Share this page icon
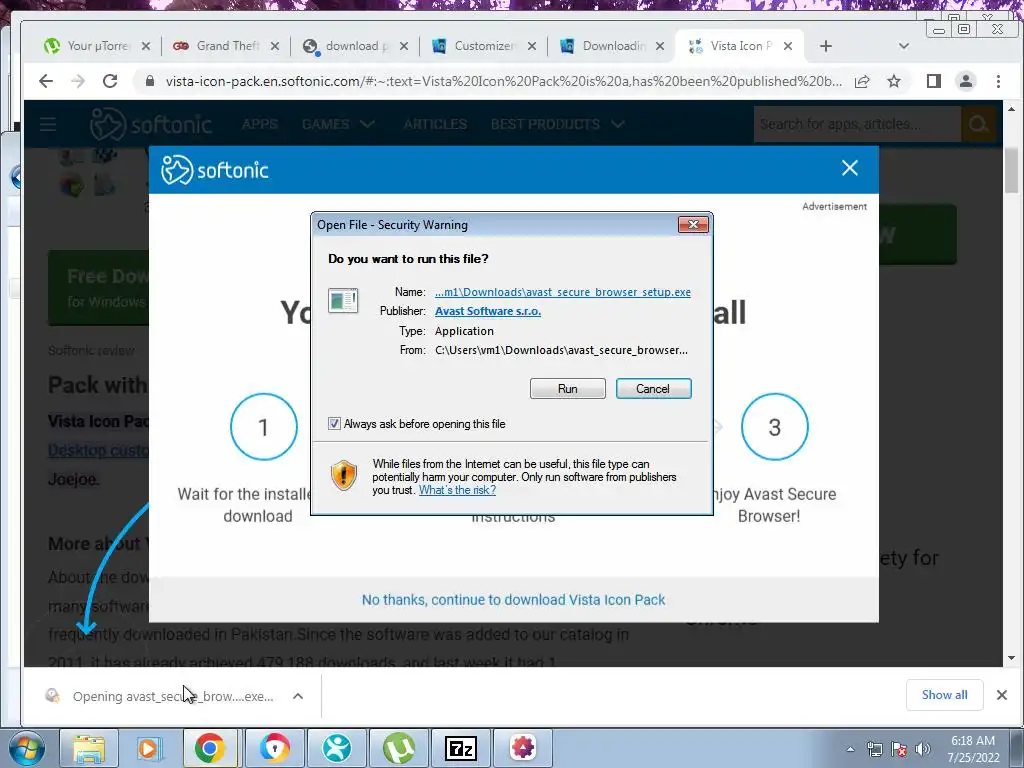1024x768 pixels. click(862, 82)
